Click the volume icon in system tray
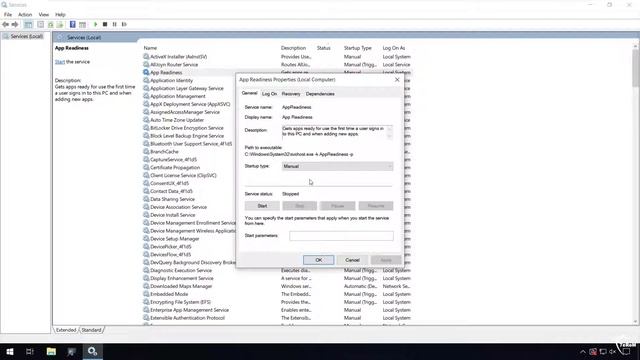640x360 pixels. [613, 352]
